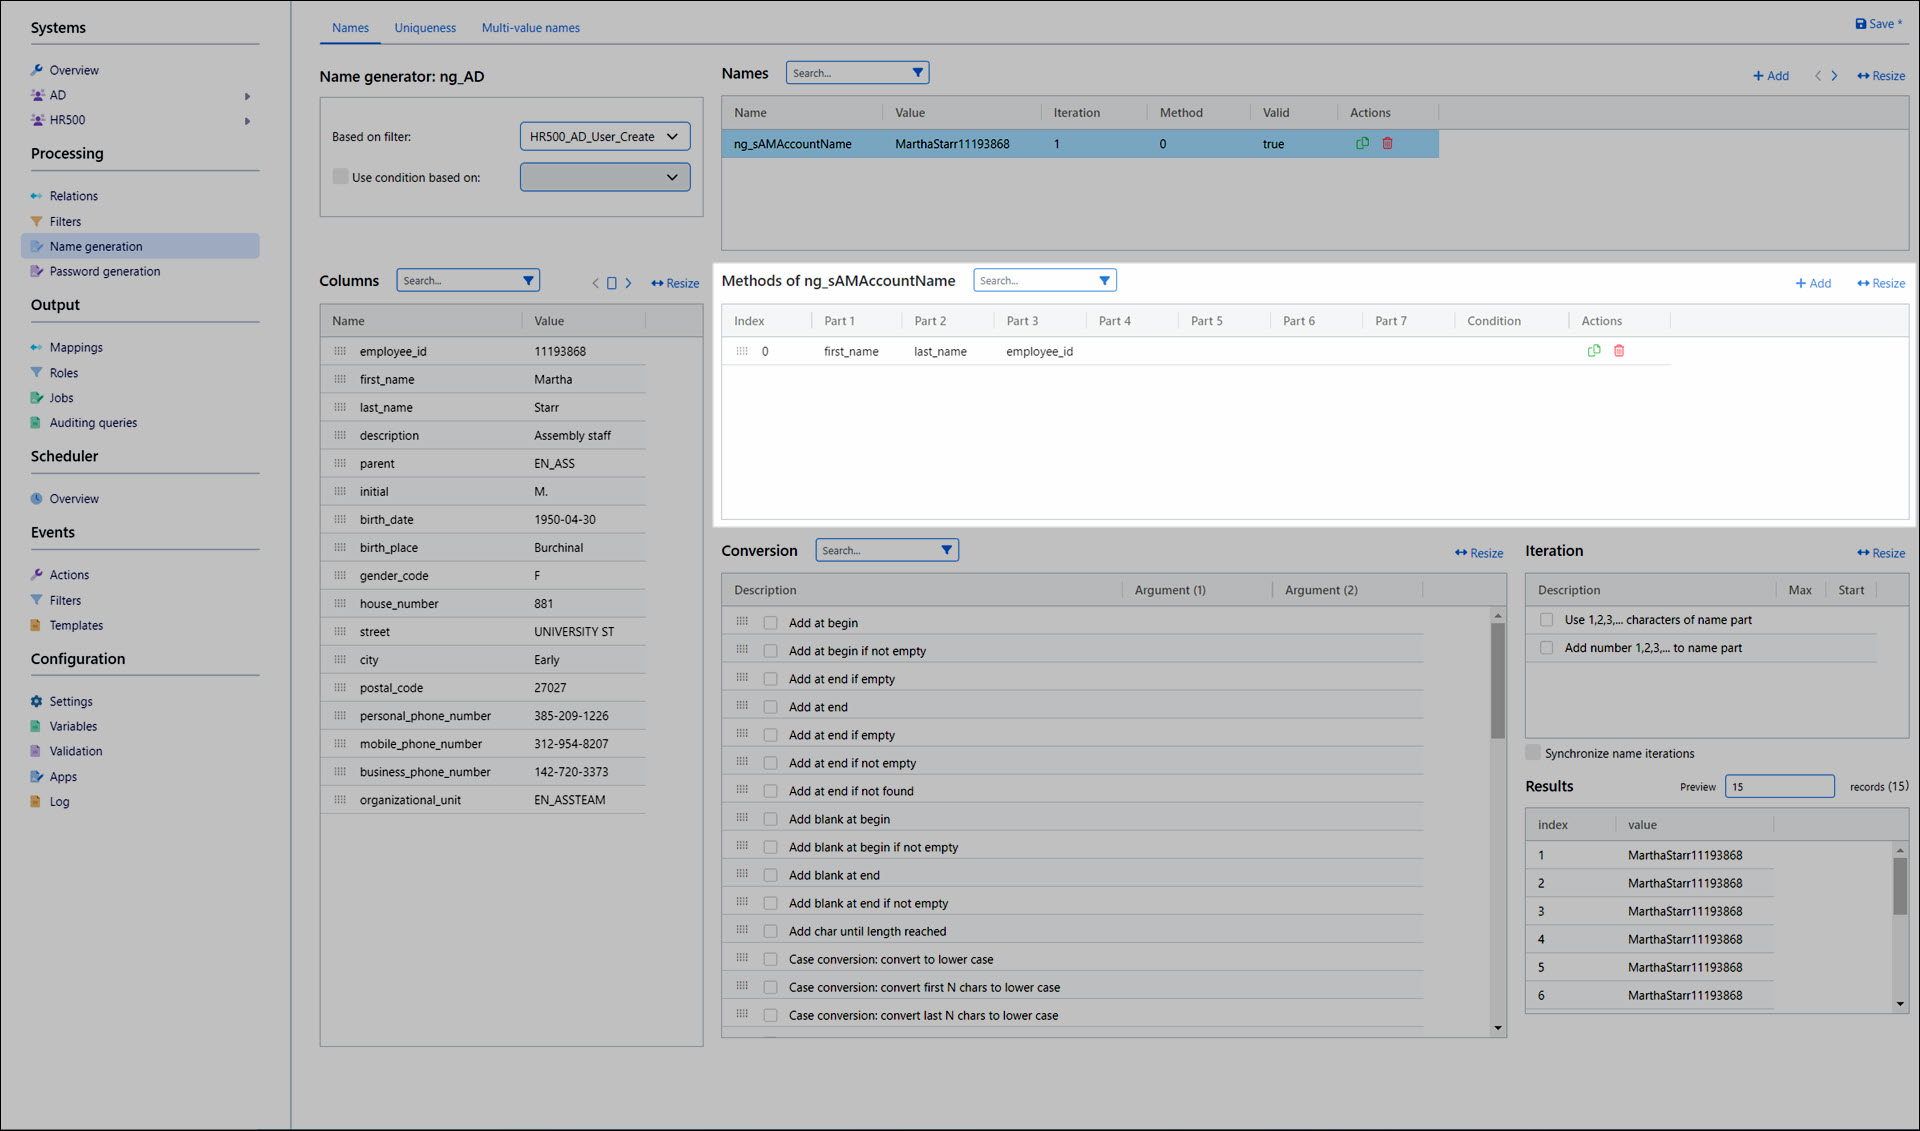Delete the ng_sAMAccountName name row

coord(1387,144)
